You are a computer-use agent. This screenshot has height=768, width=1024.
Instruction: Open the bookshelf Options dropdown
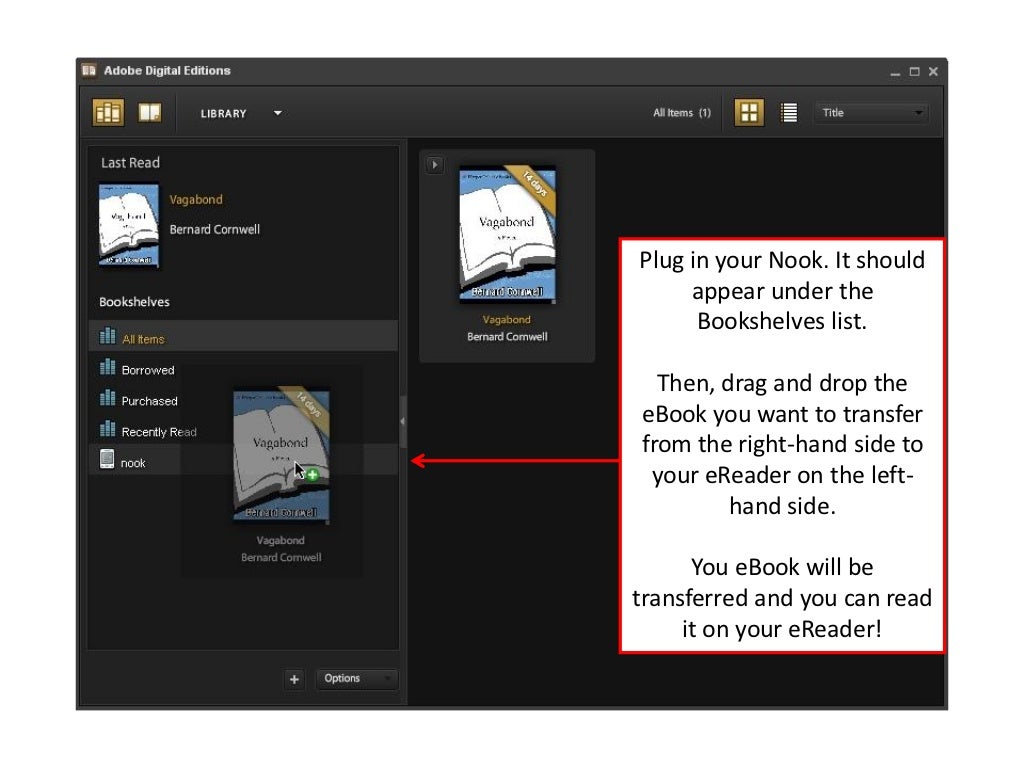pos(356,679)
